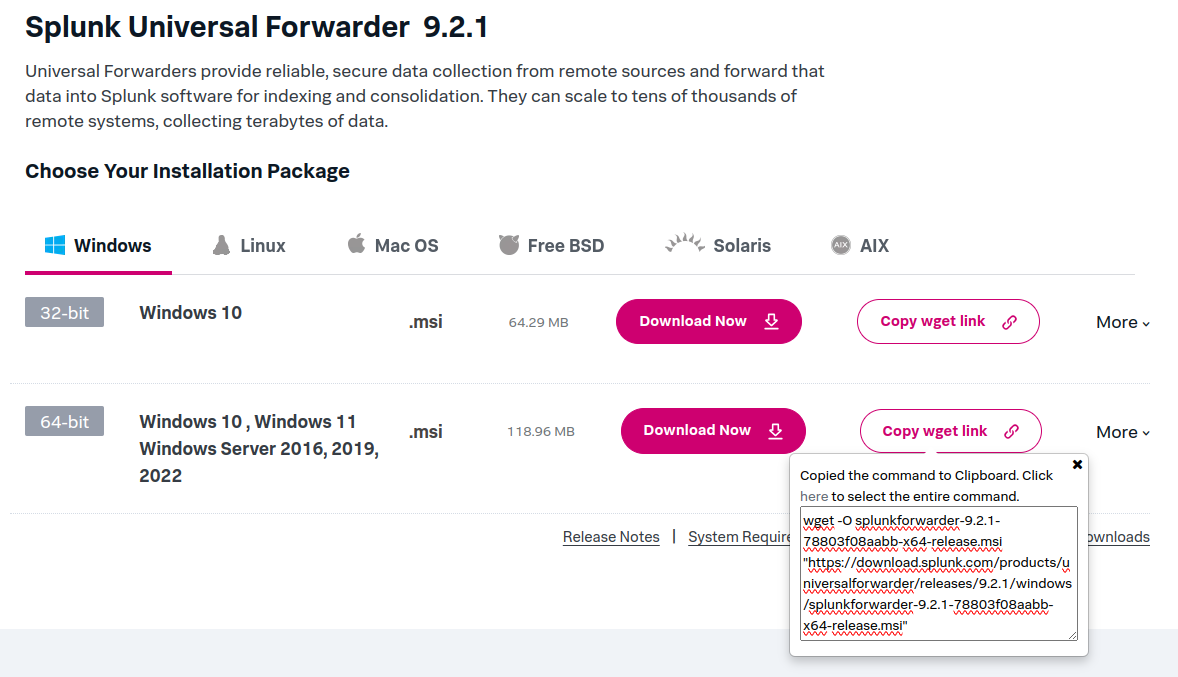Click chain-link icon in 32-bit wget button
This screenshot has width=1178, height=677.
click(x=1009, y=322)
